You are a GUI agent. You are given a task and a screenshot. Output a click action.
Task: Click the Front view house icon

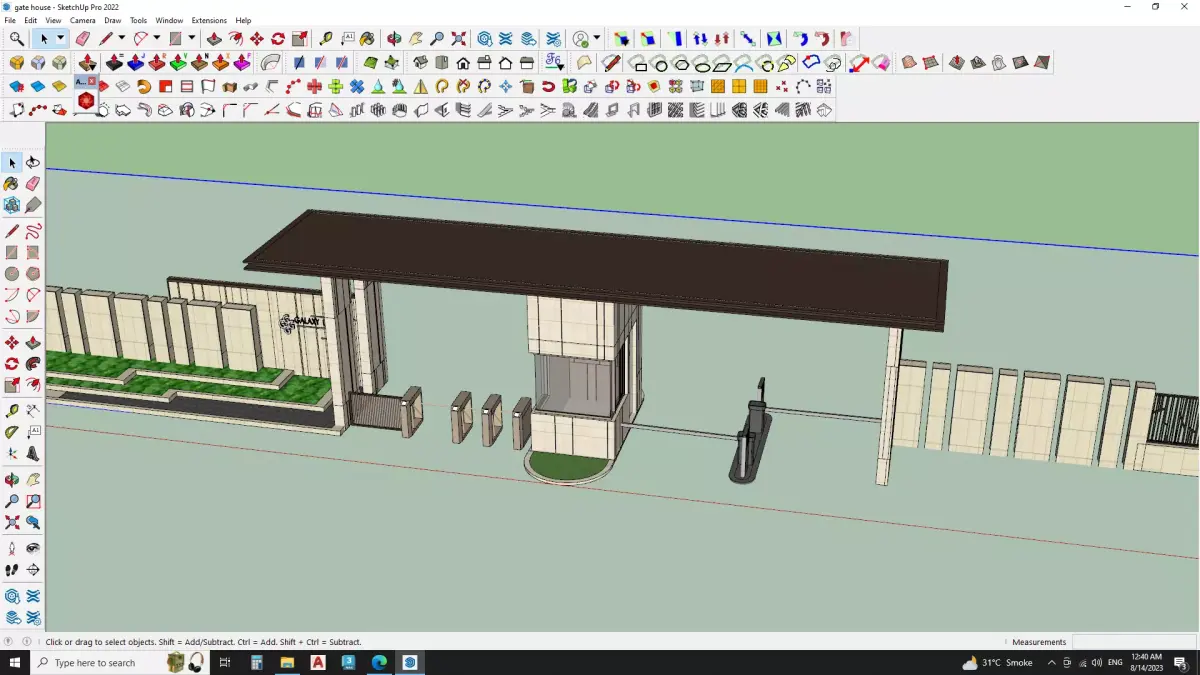(463, 63)
